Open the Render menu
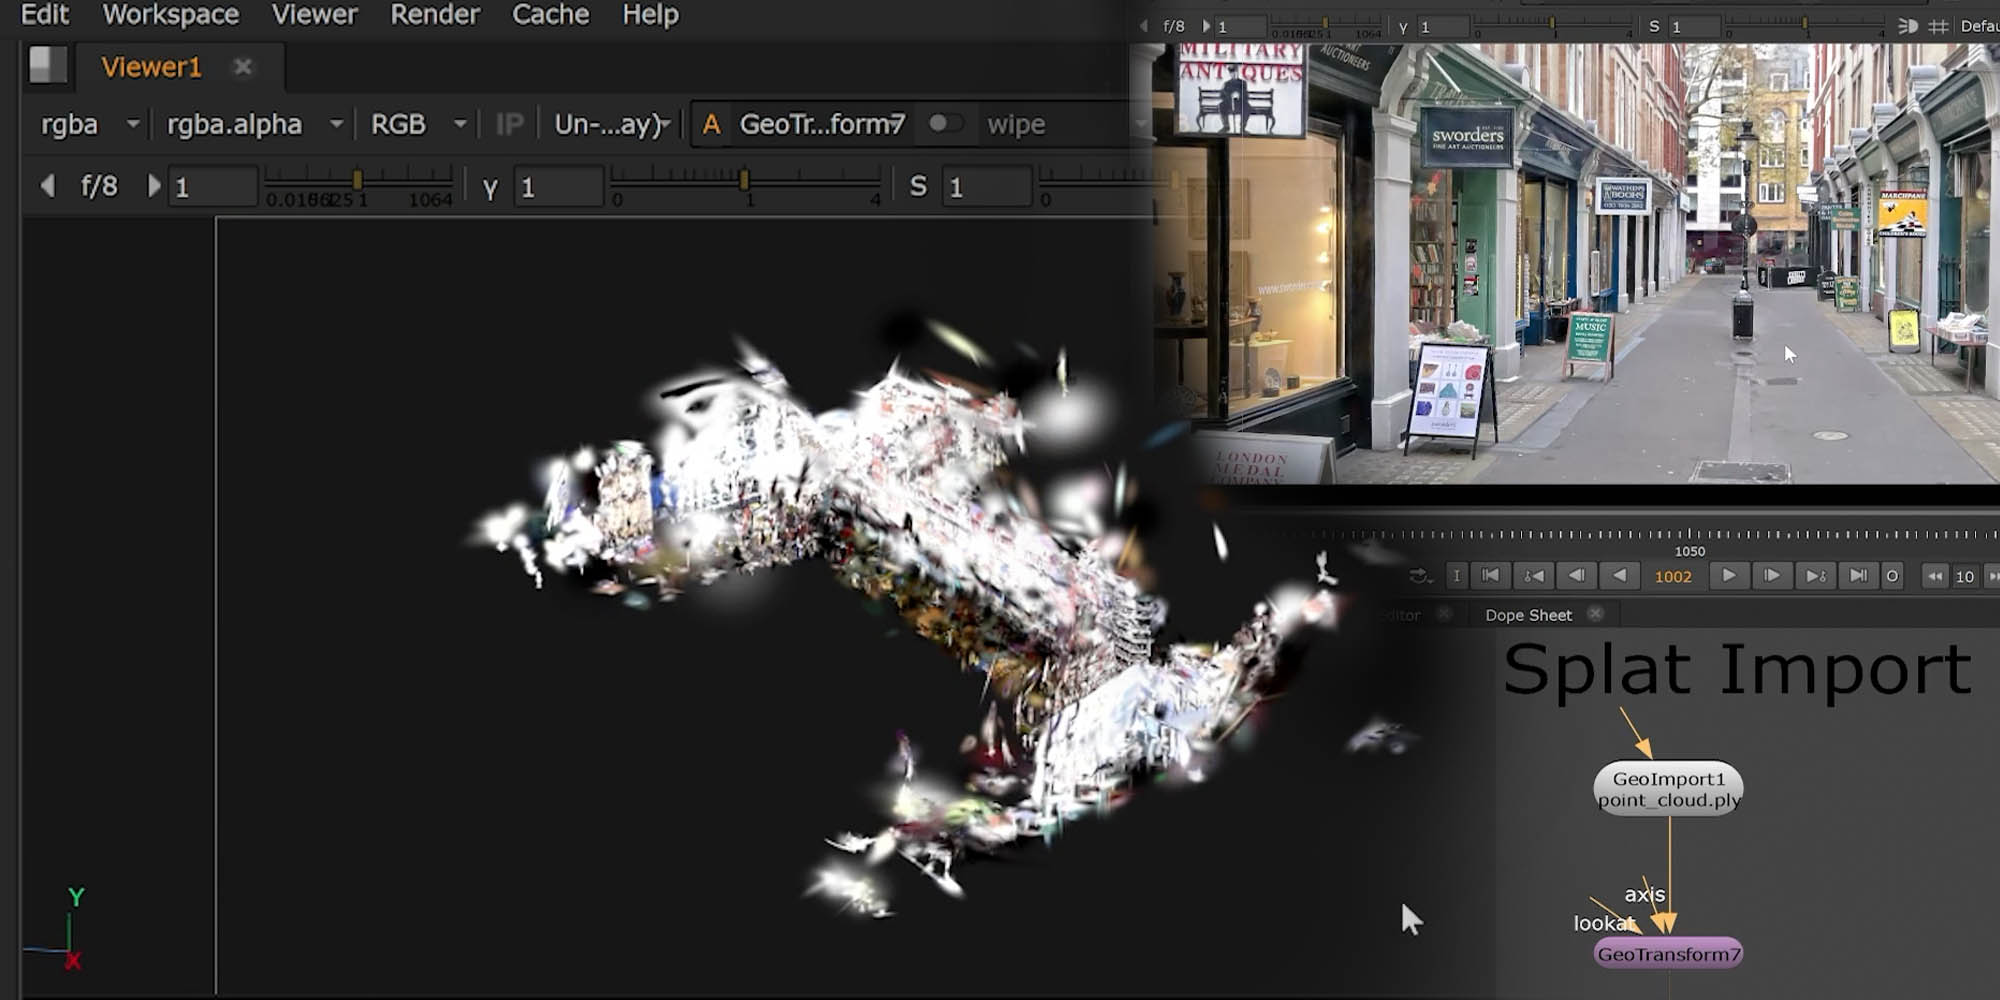 click(434, 15)
